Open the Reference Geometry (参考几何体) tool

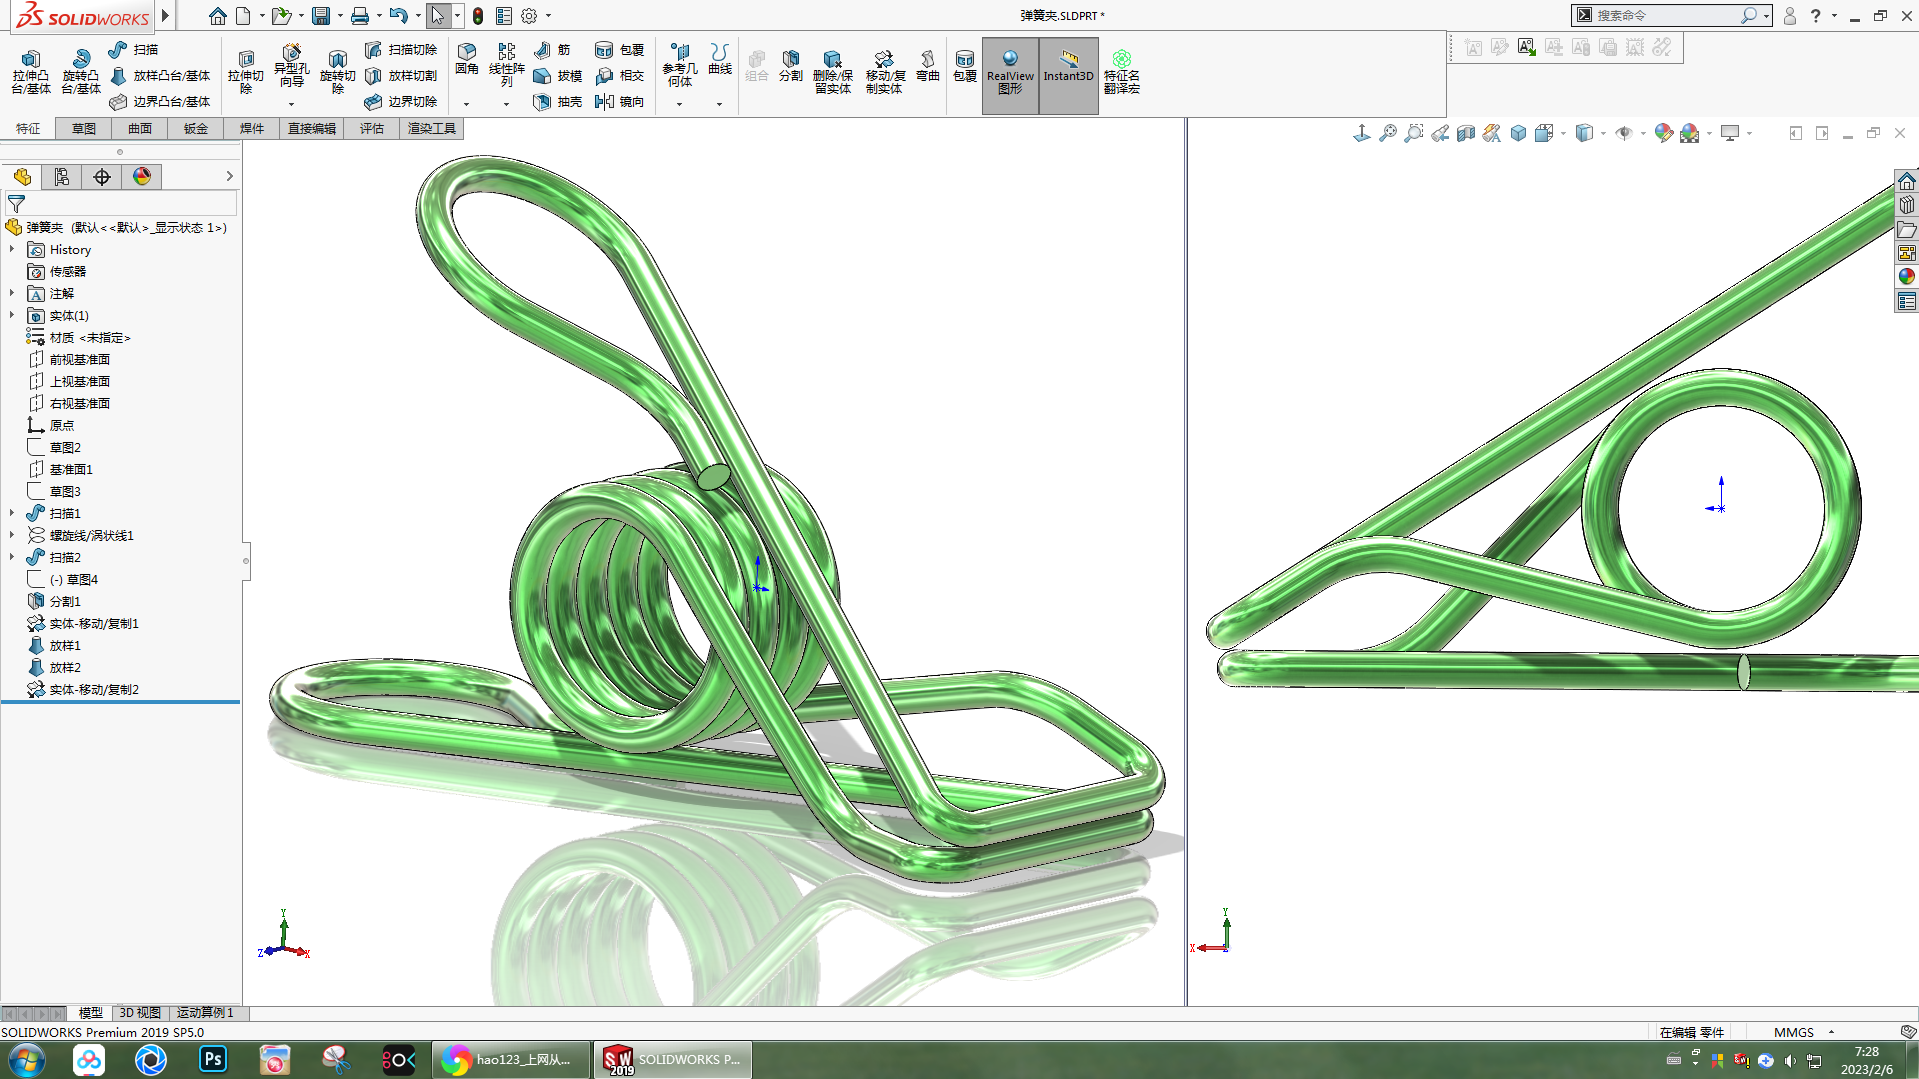tap(679, 65)
